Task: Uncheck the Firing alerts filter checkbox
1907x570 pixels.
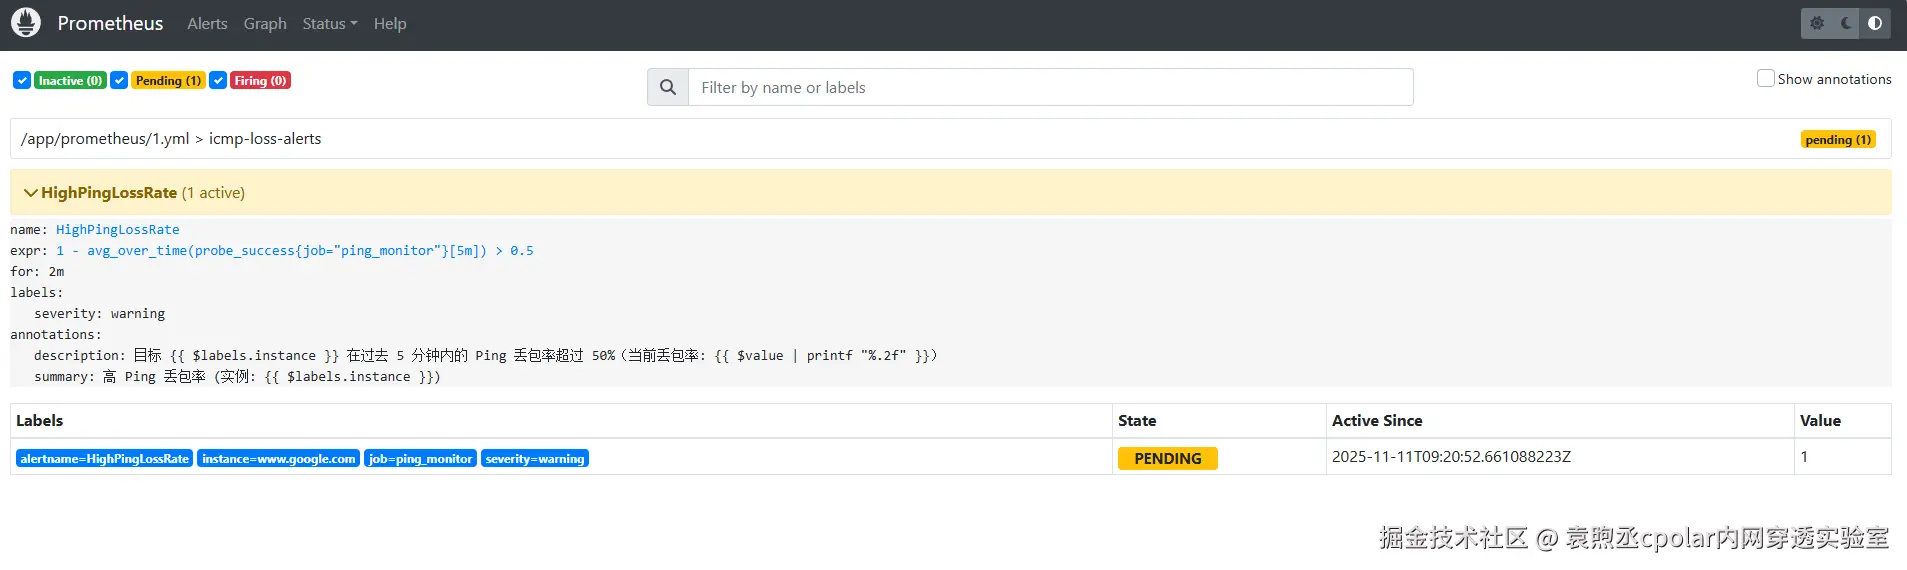Action: [x=218, y=80]
